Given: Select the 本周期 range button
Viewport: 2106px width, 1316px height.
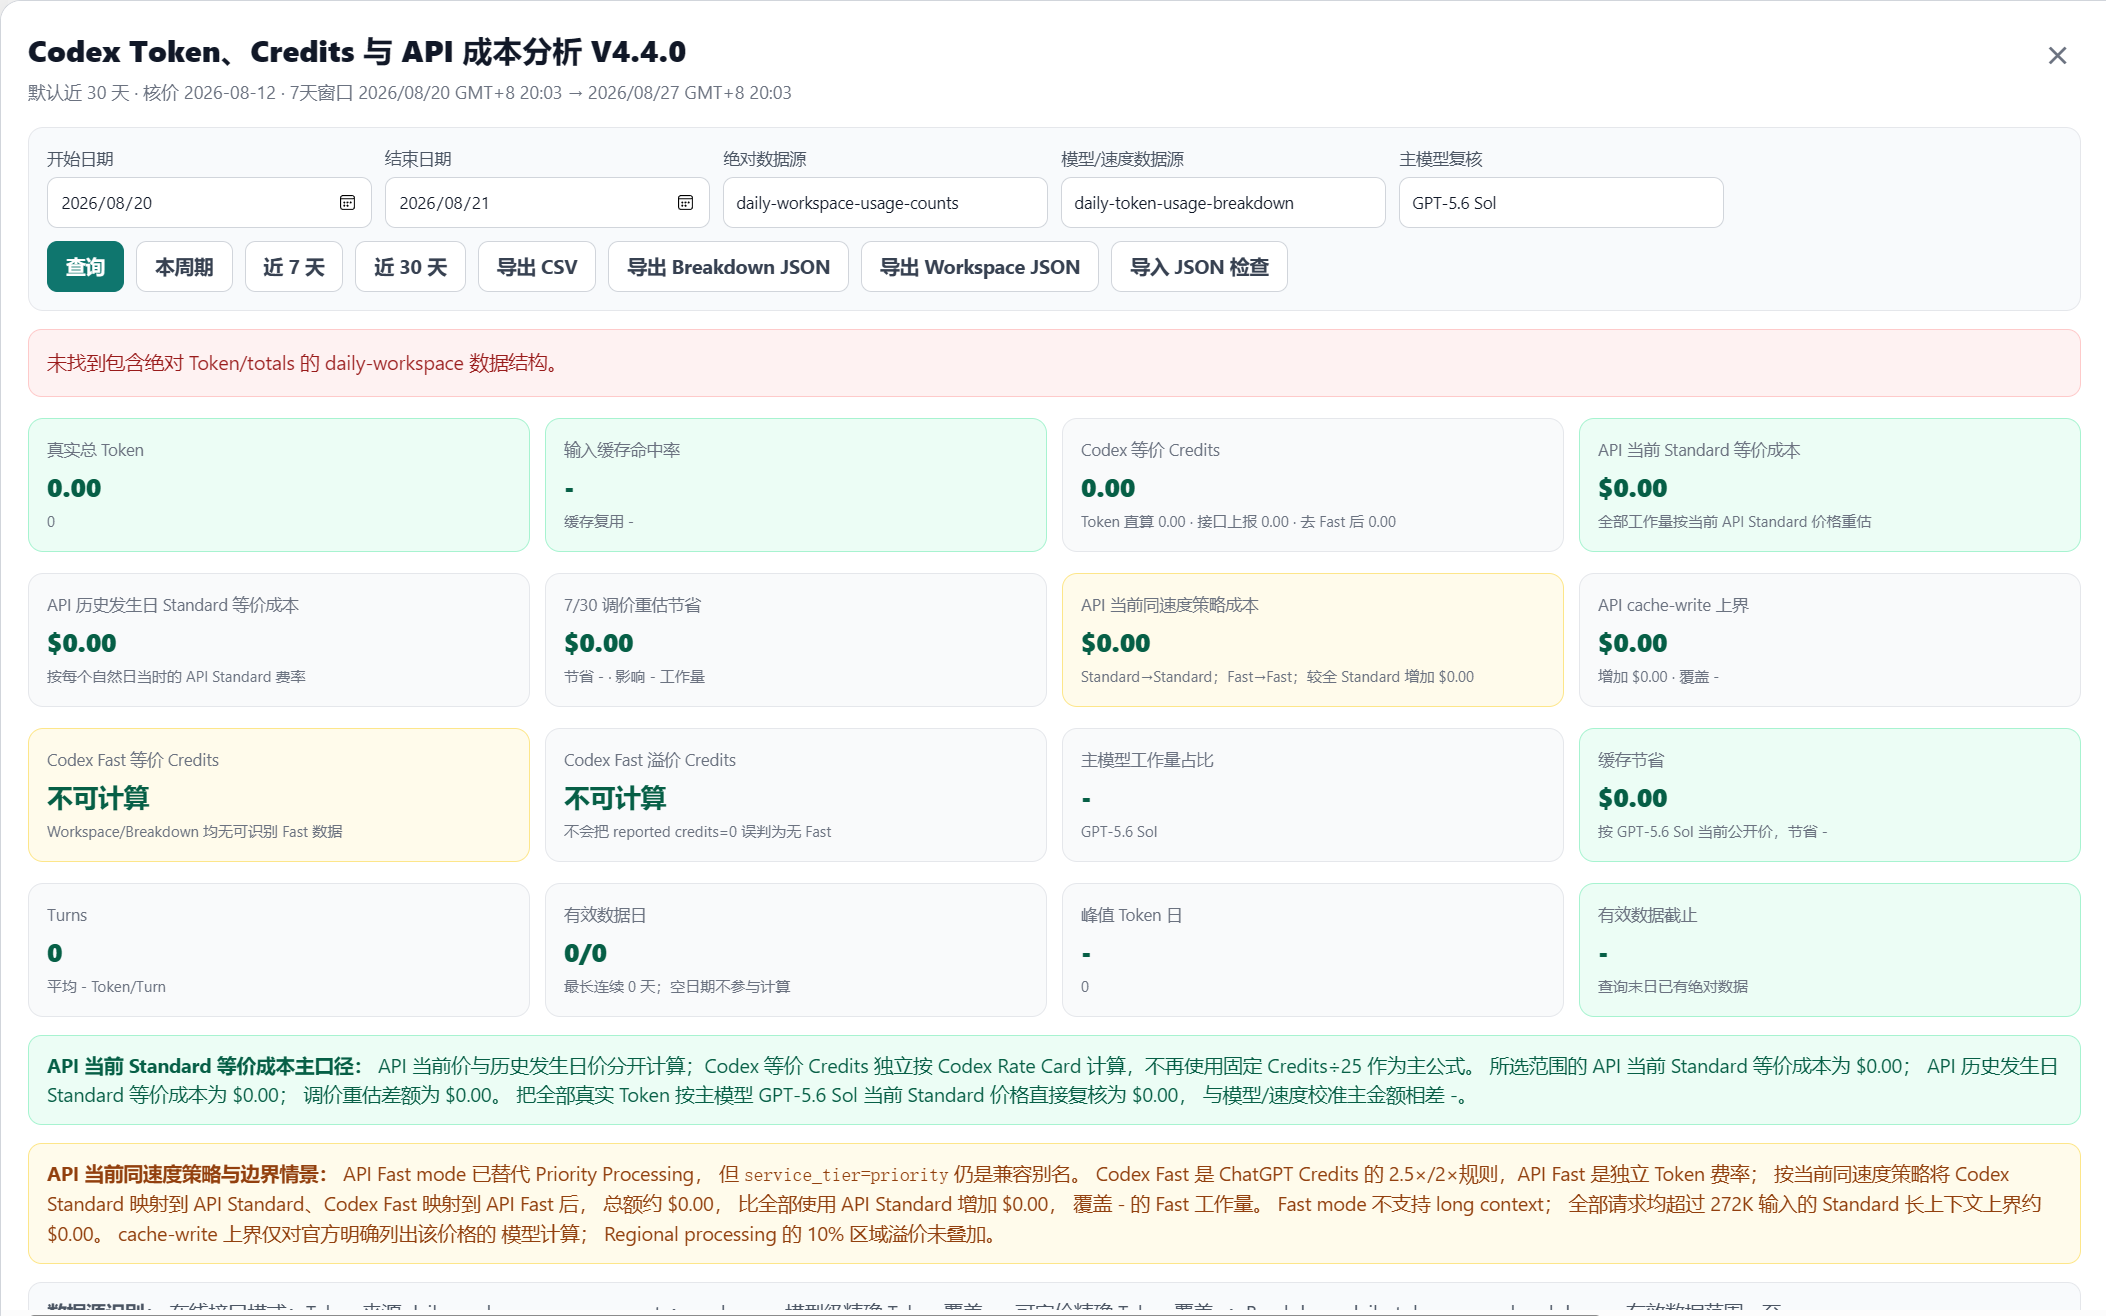Looking at the screenshot, I should pyautogui.click(x=184, y=266).
